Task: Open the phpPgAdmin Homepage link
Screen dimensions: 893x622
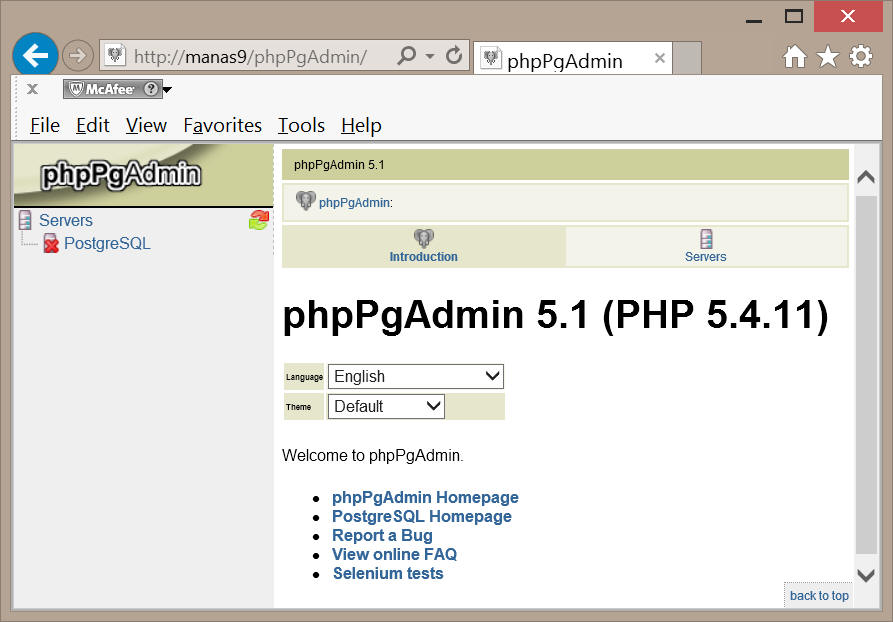Action: pos(425,497)
